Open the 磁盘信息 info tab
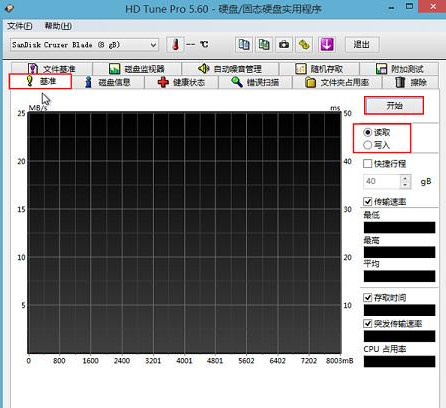The width and height of the screenshot is (446, 408). click(108, 82)
